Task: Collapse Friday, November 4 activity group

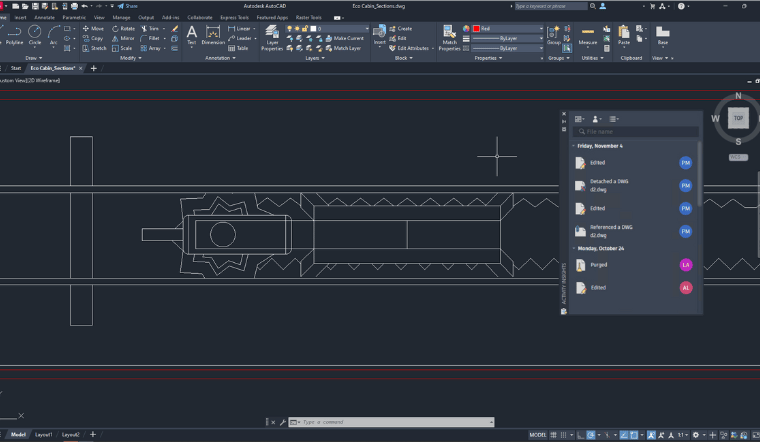Action: point(574,146)
